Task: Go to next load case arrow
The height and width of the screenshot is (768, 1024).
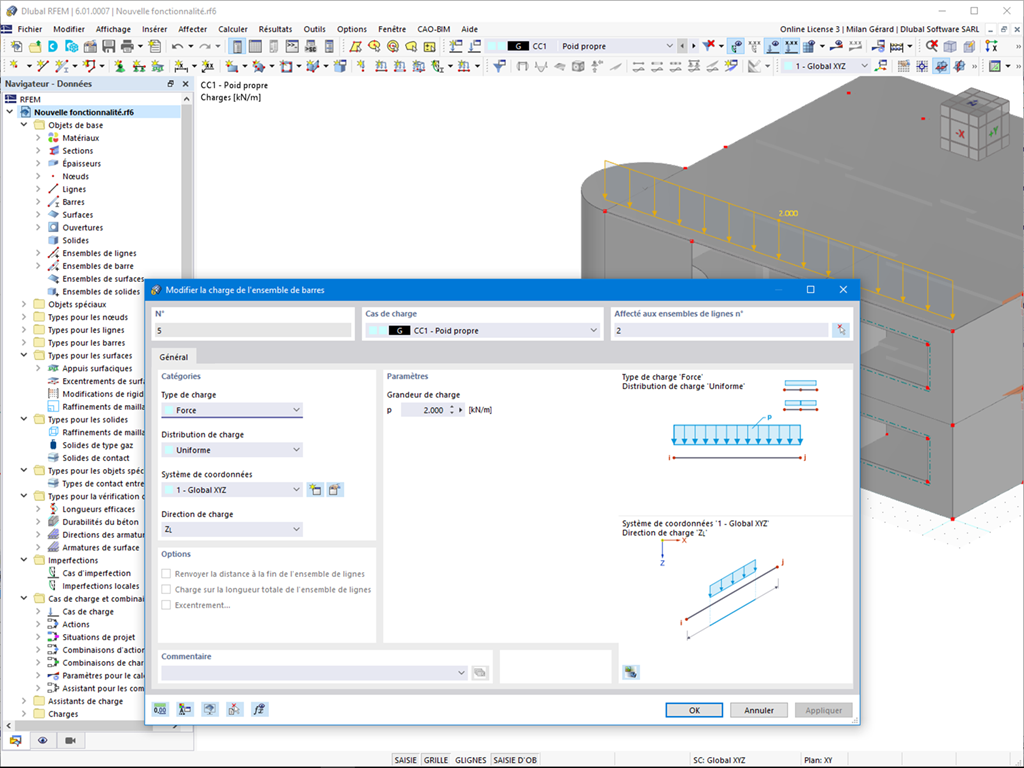Action: pyautogui.click(x=694, y=46)
